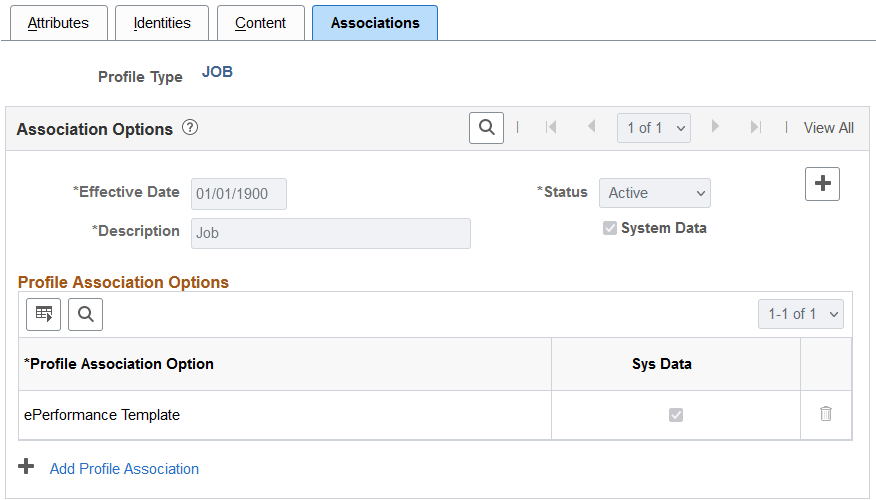Go to first Association Options row
This screenshot has width=876, height=500.
tap(551, 127)
